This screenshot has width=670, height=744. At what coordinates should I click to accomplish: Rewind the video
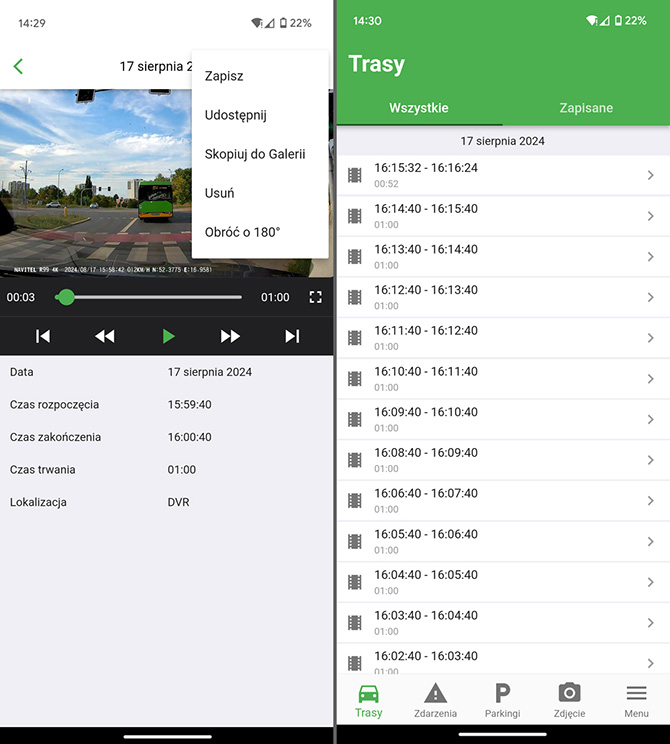105,336
